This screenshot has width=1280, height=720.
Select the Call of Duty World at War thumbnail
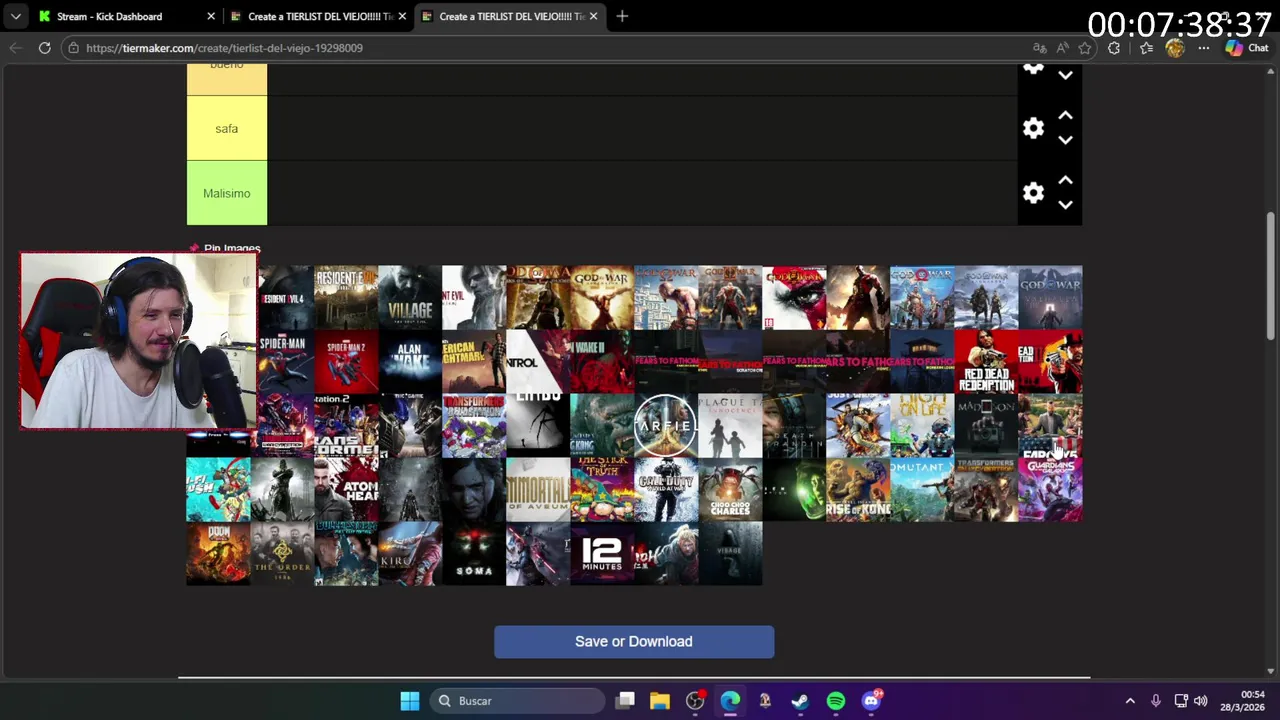[666, 489]
